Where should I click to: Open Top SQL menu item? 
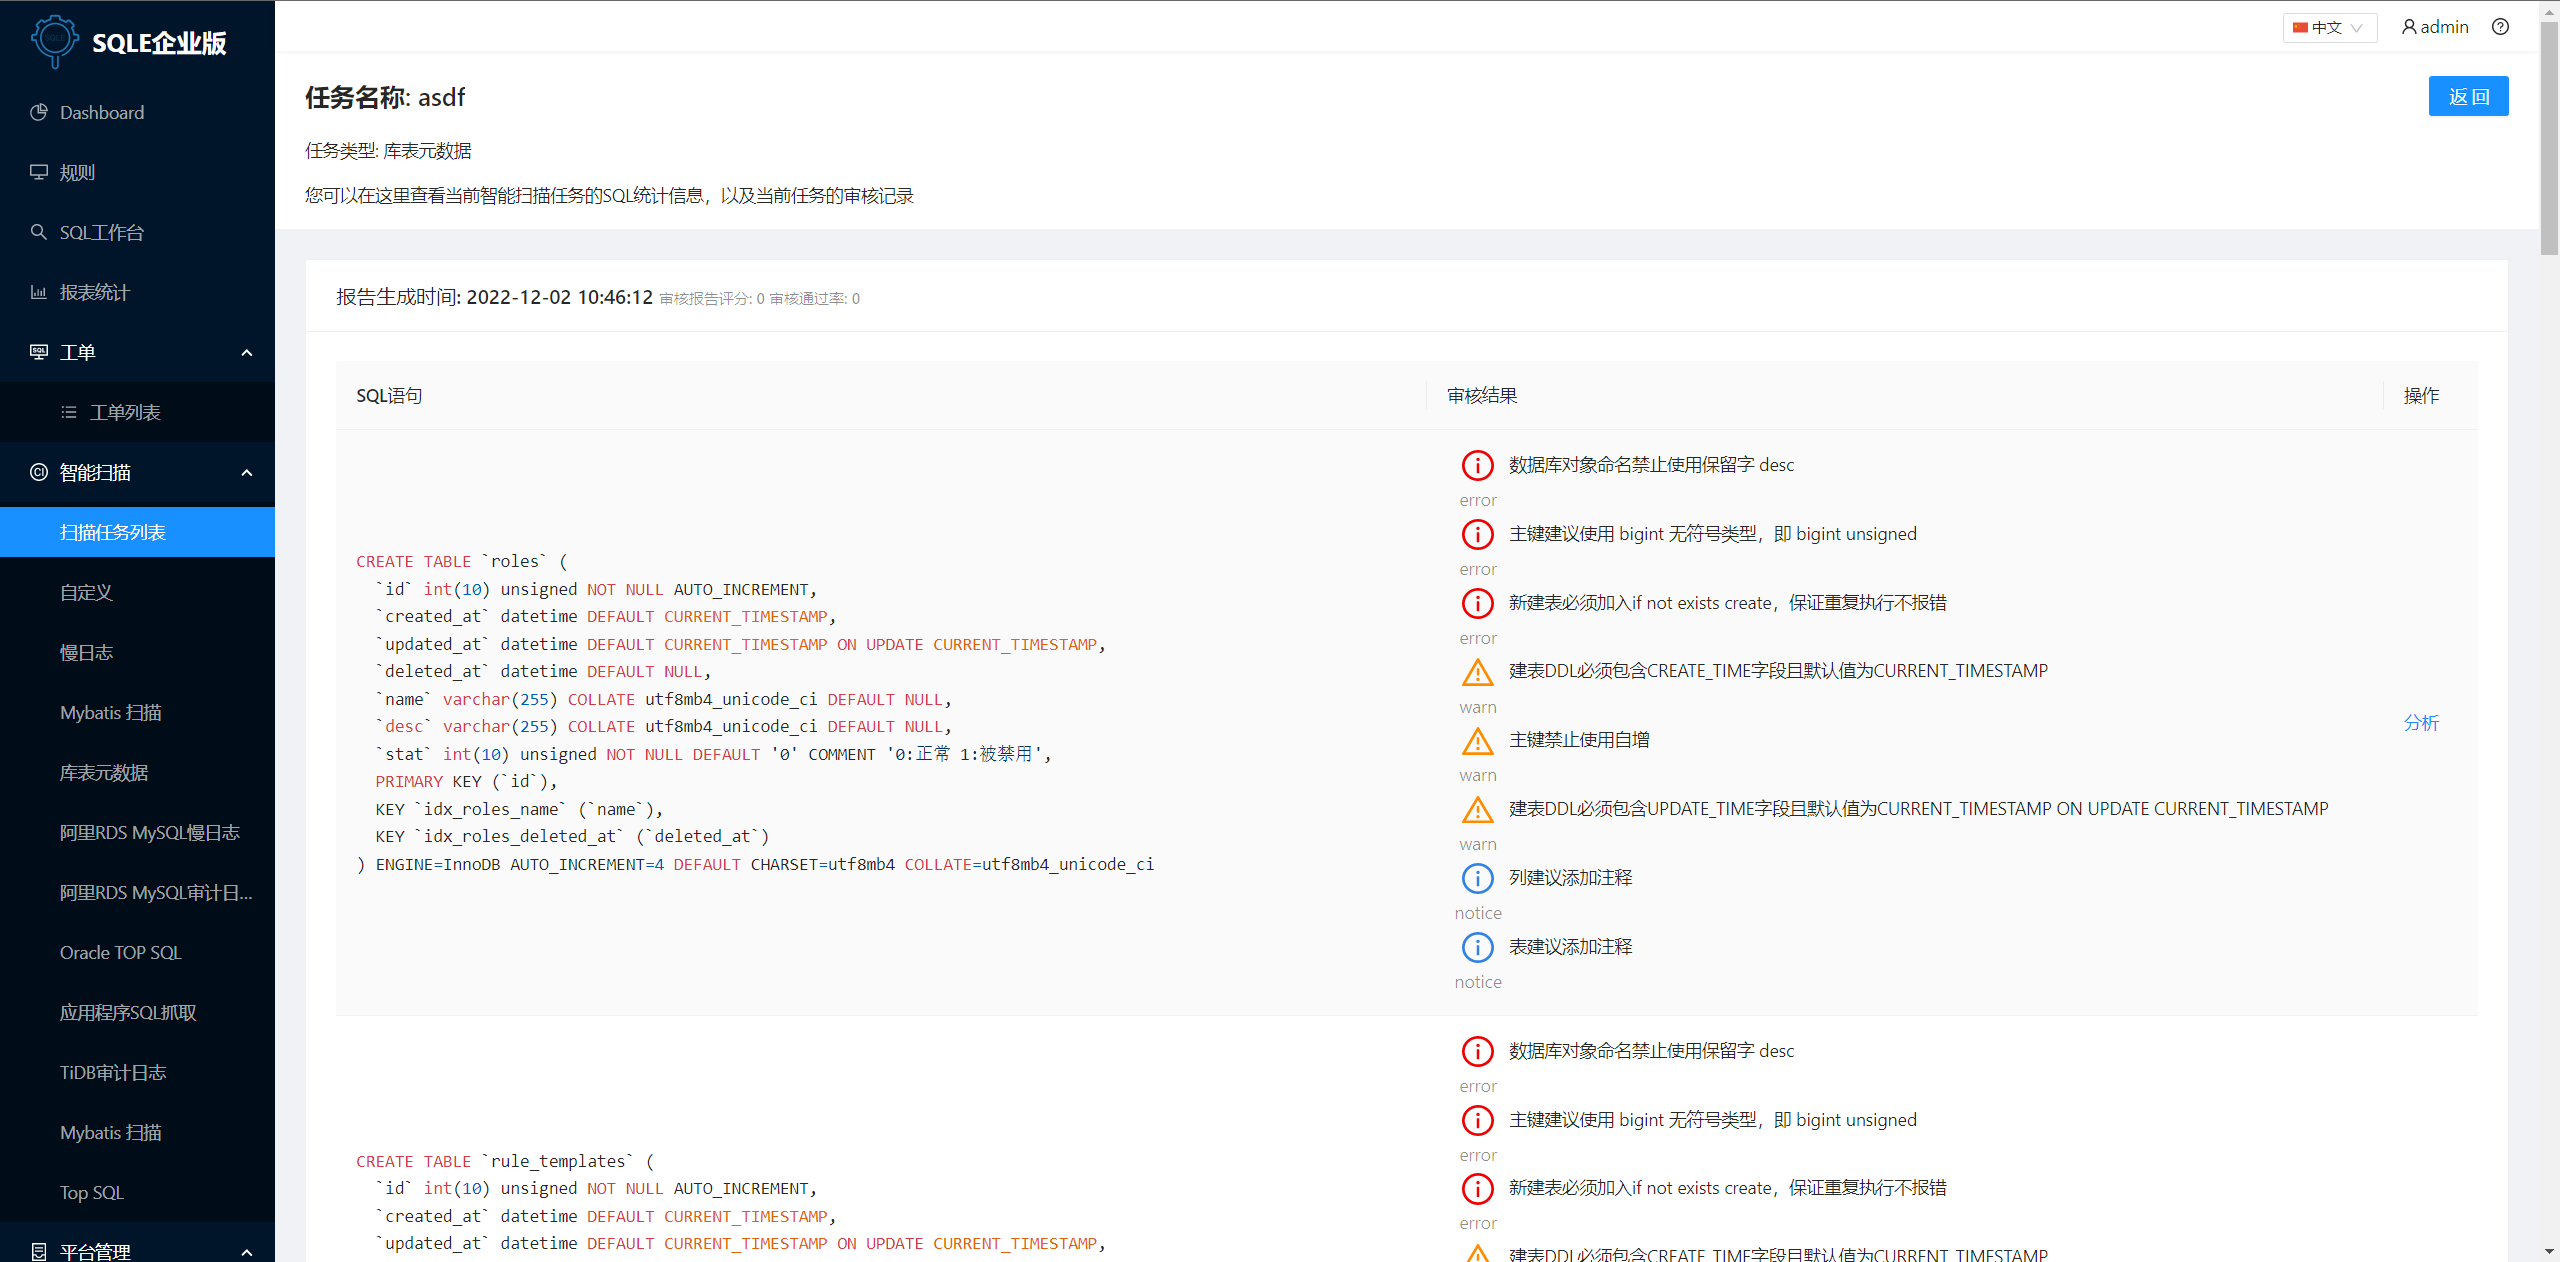137,1192
